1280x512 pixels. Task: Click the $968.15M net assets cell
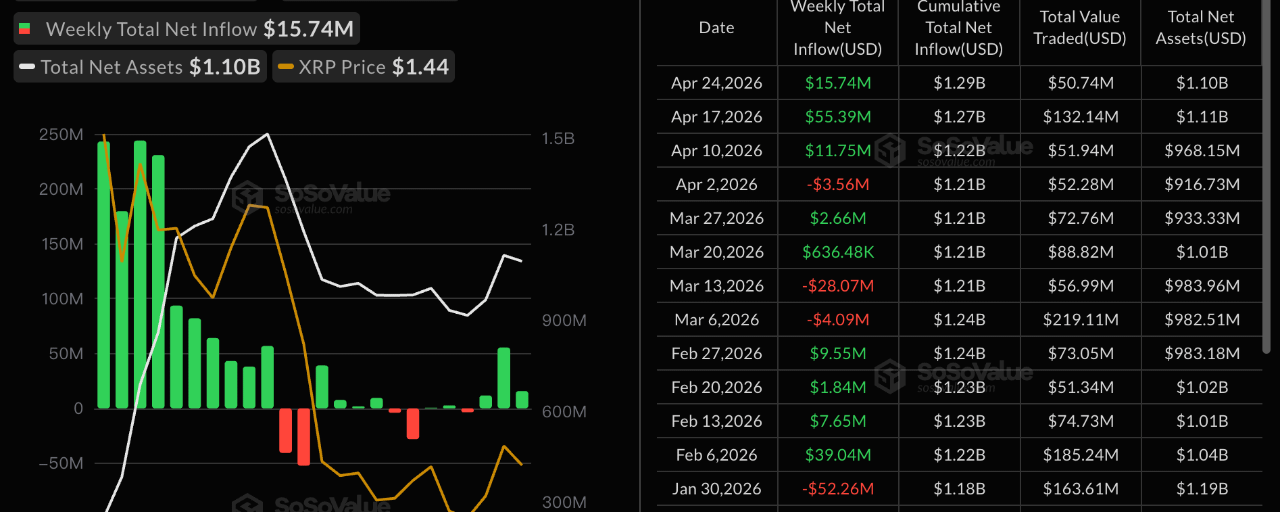[x=1201, y=151]
